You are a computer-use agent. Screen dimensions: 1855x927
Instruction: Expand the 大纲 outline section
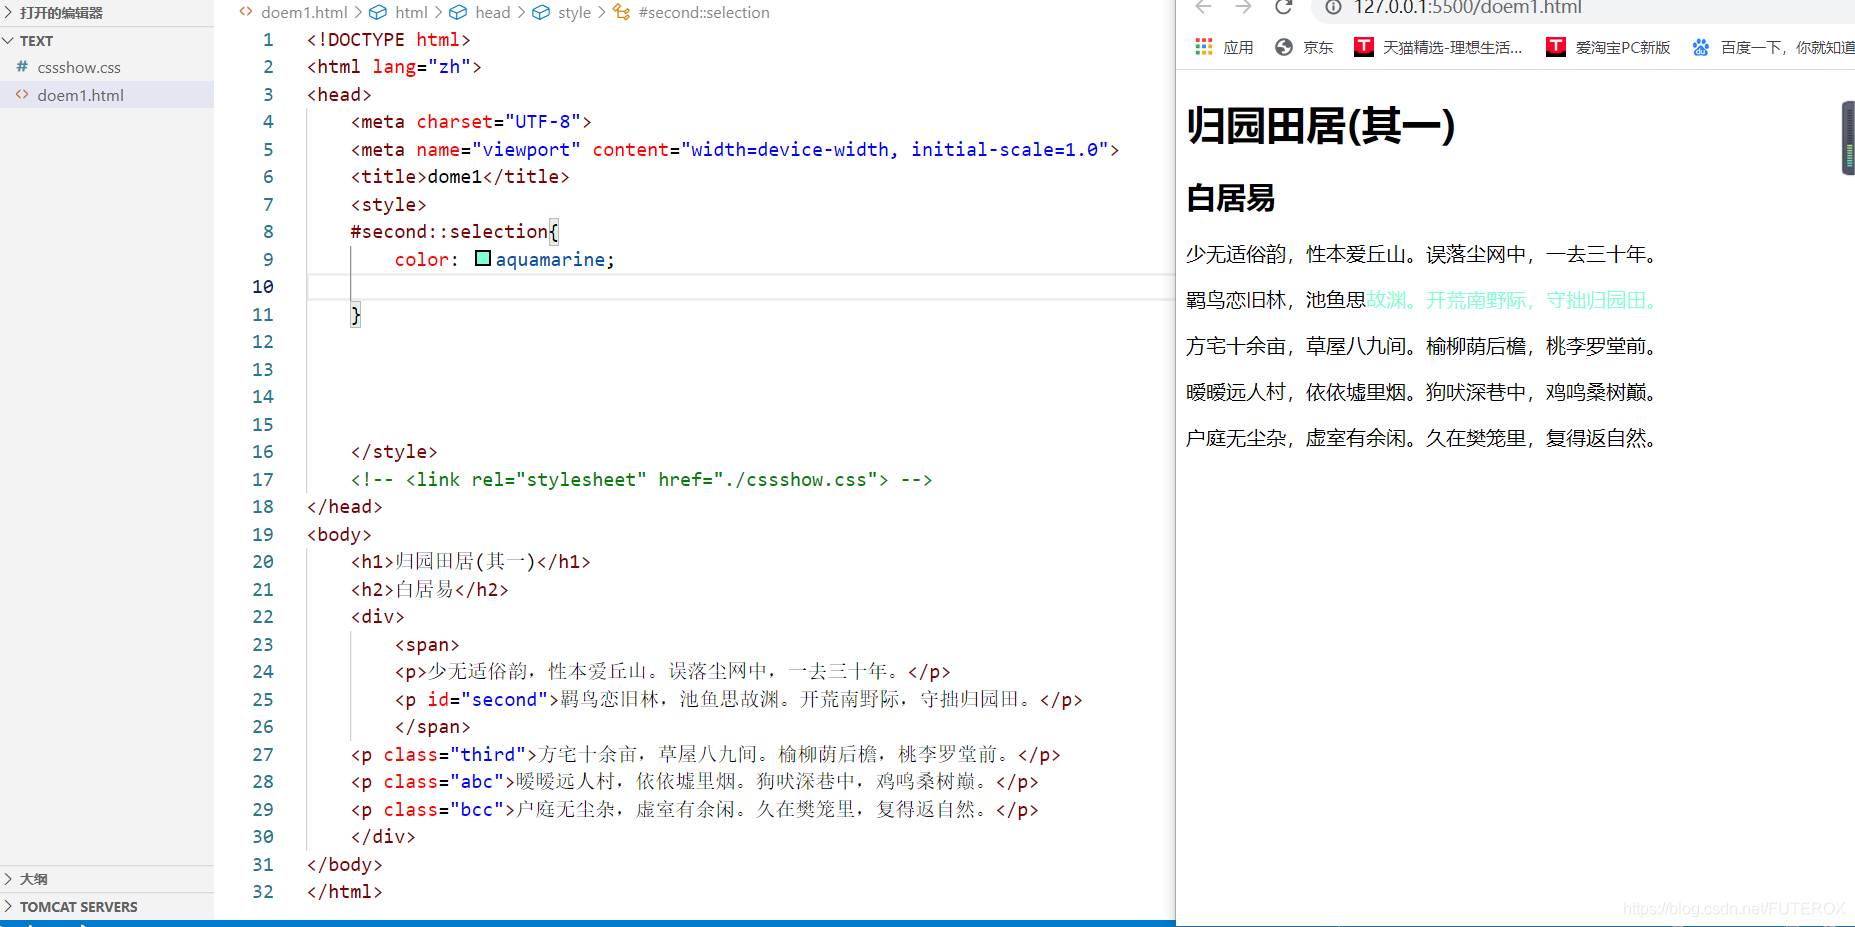pyautogui.click(x=10, y=878)
